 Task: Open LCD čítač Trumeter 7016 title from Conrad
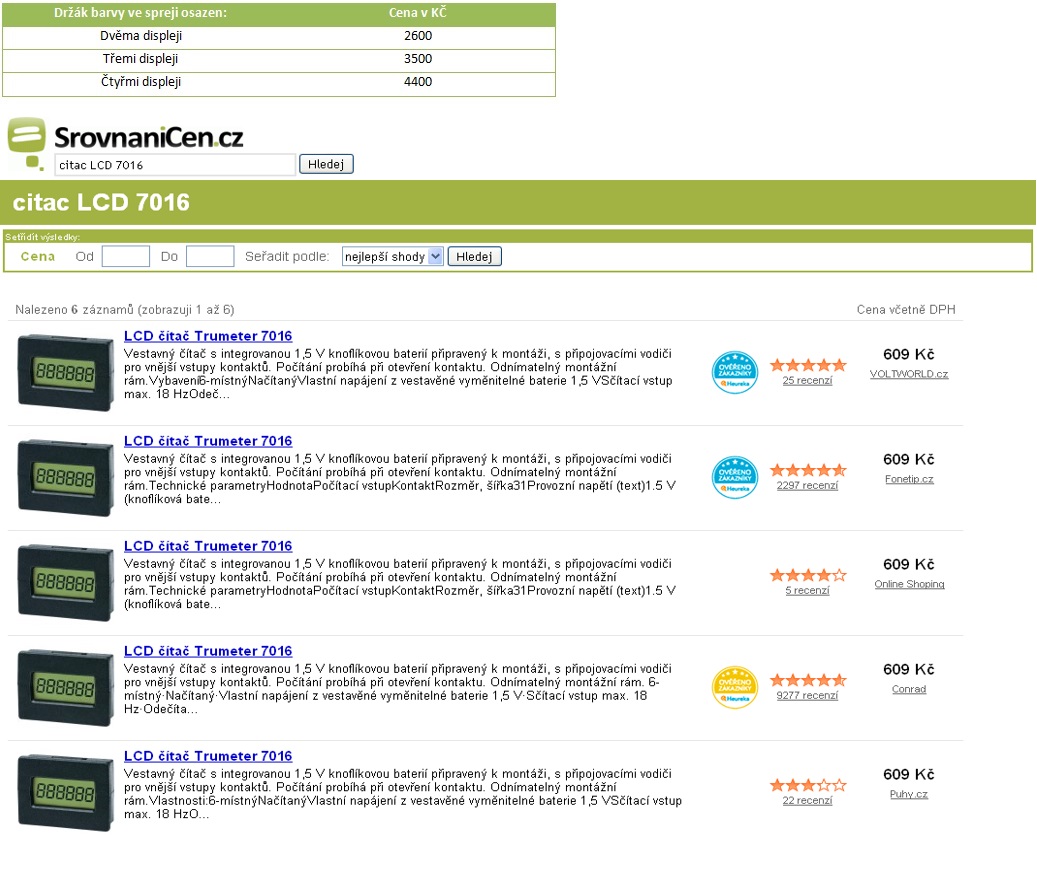tap(208, 651)
